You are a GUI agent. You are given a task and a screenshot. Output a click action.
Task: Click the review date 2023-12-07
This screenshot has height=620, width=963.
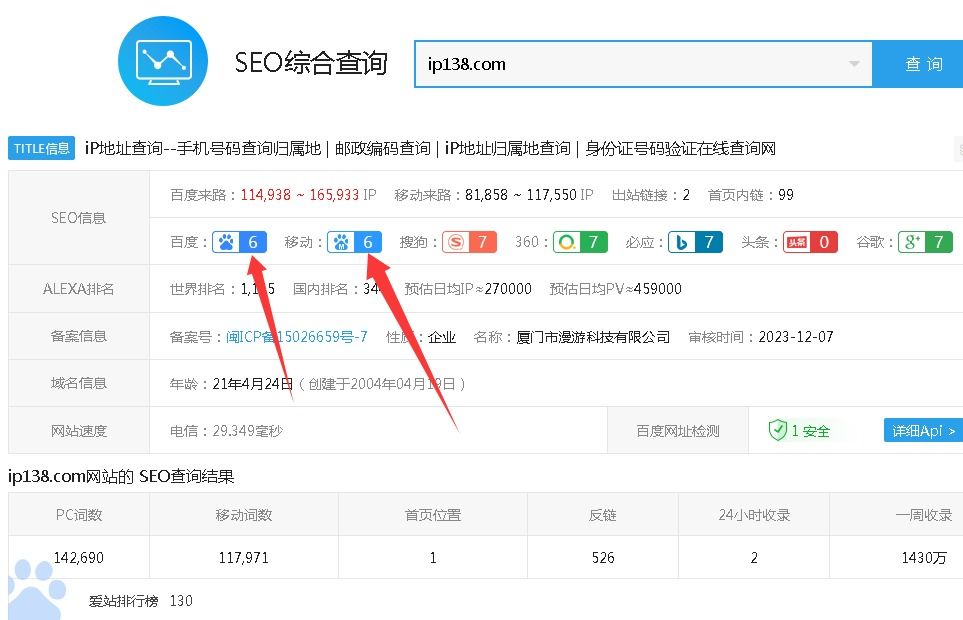point(796,337)
